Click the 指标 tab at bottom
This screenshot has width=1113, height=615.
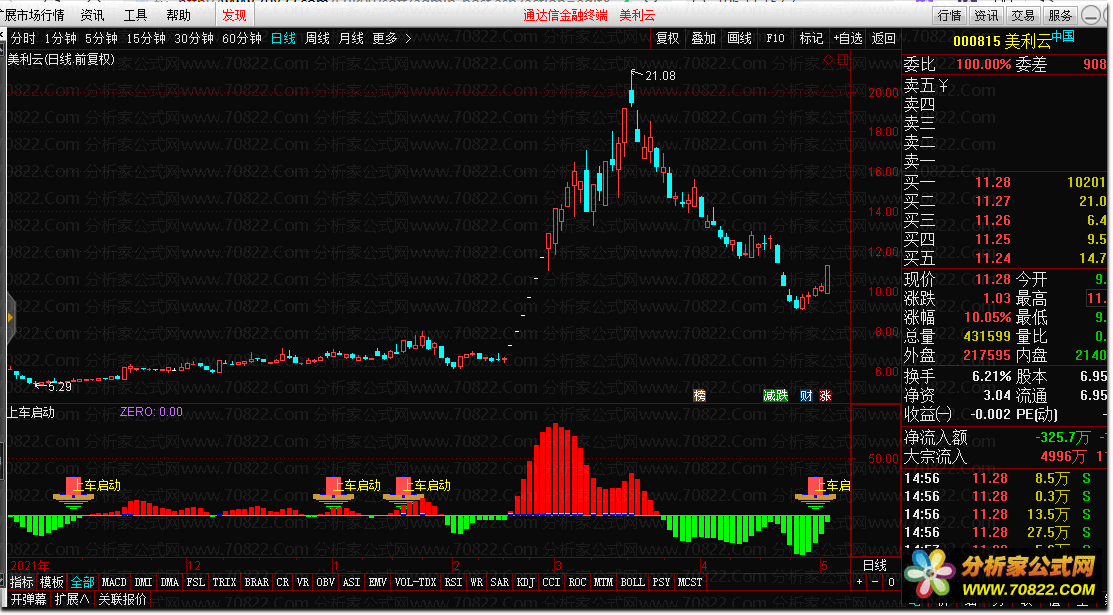click(21, 582)
